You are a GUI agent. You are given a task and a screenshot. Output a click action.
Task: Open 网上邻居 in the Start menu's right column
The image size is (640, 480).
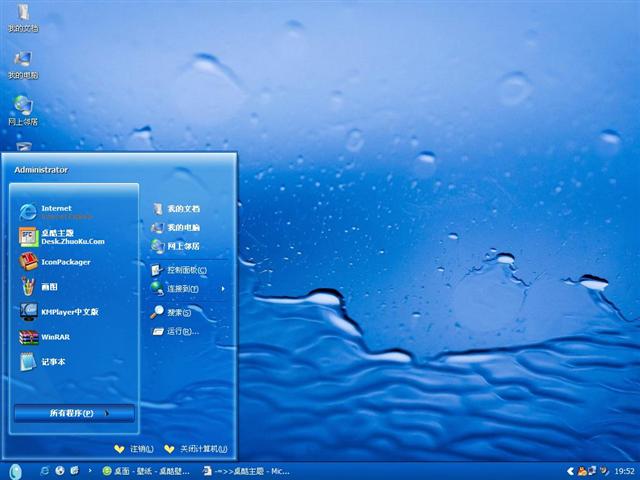[x=176, y=246]
